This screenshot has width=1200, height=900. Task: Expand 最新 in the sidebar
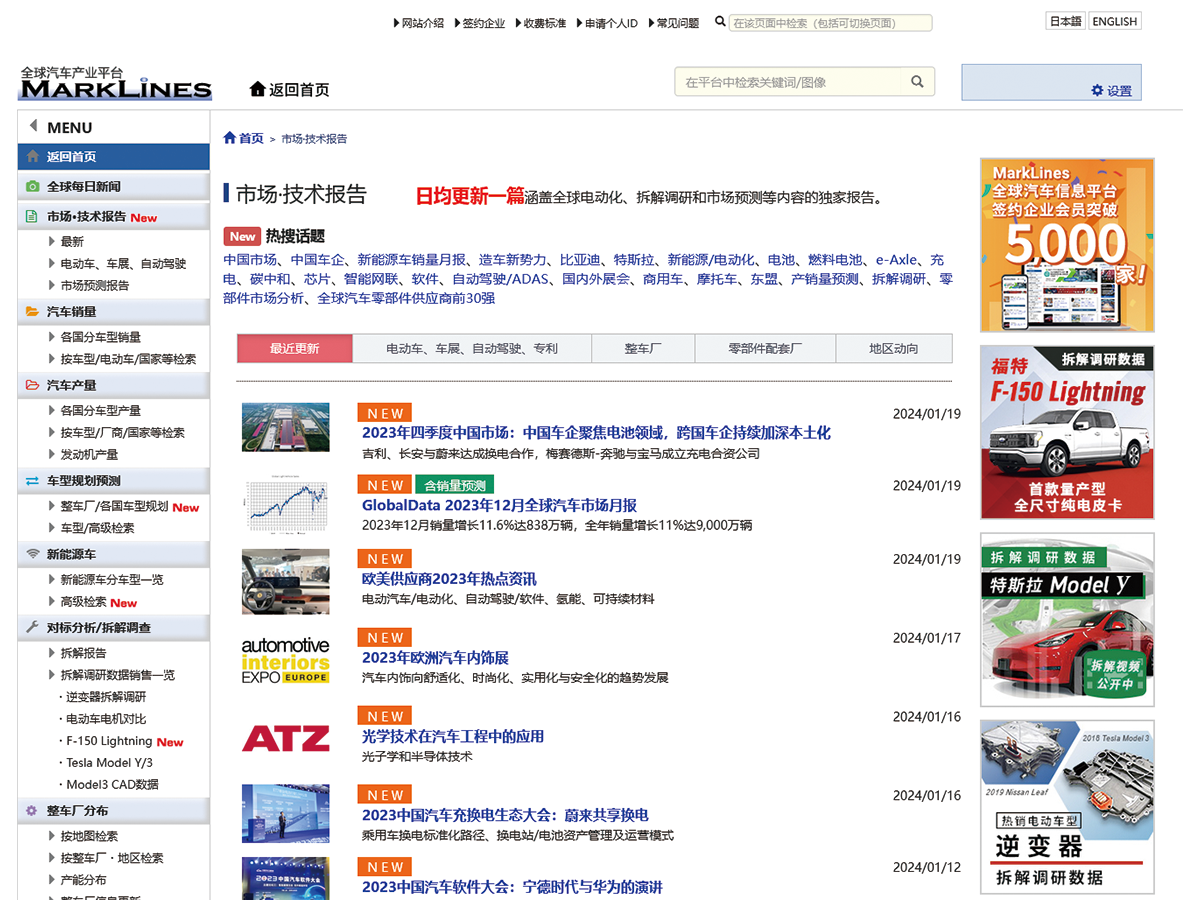pos(72,241)
